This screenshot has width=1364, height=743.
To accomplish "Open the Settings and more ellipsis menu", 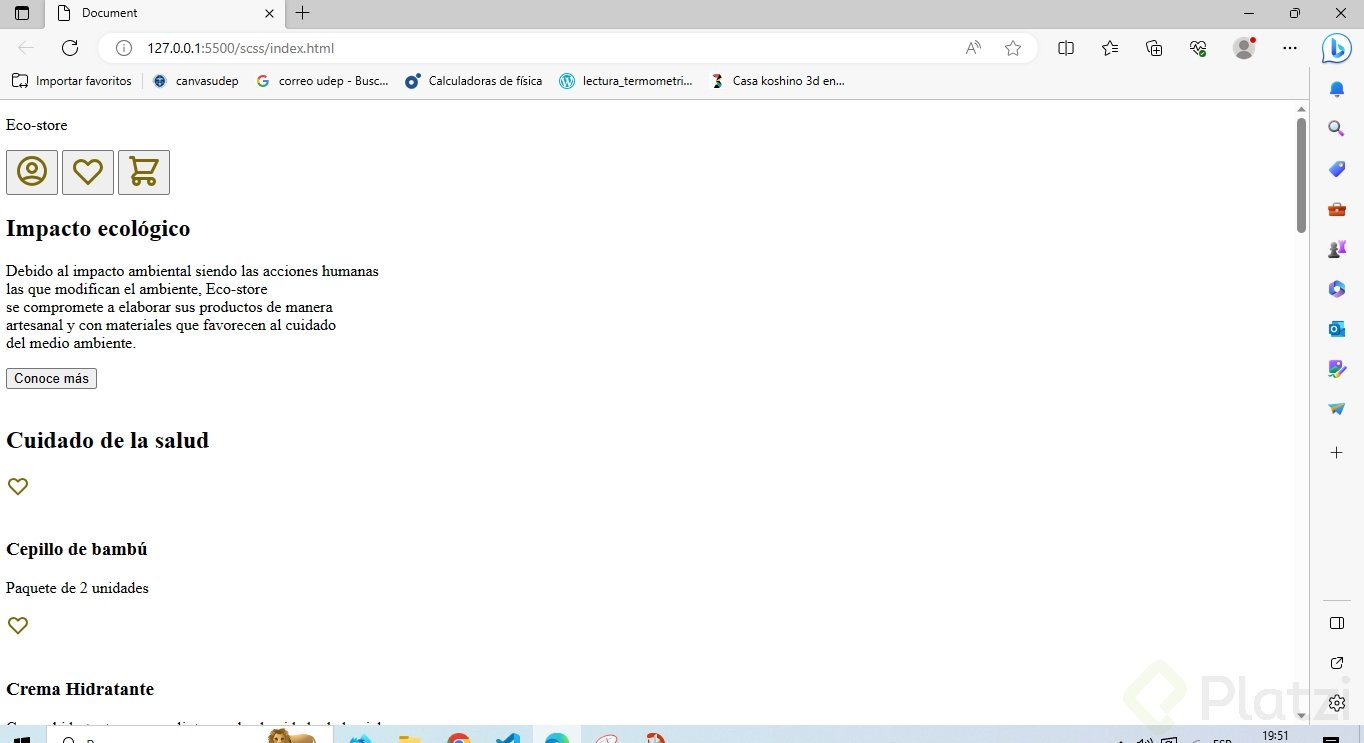I will [x=1290, y=48].
